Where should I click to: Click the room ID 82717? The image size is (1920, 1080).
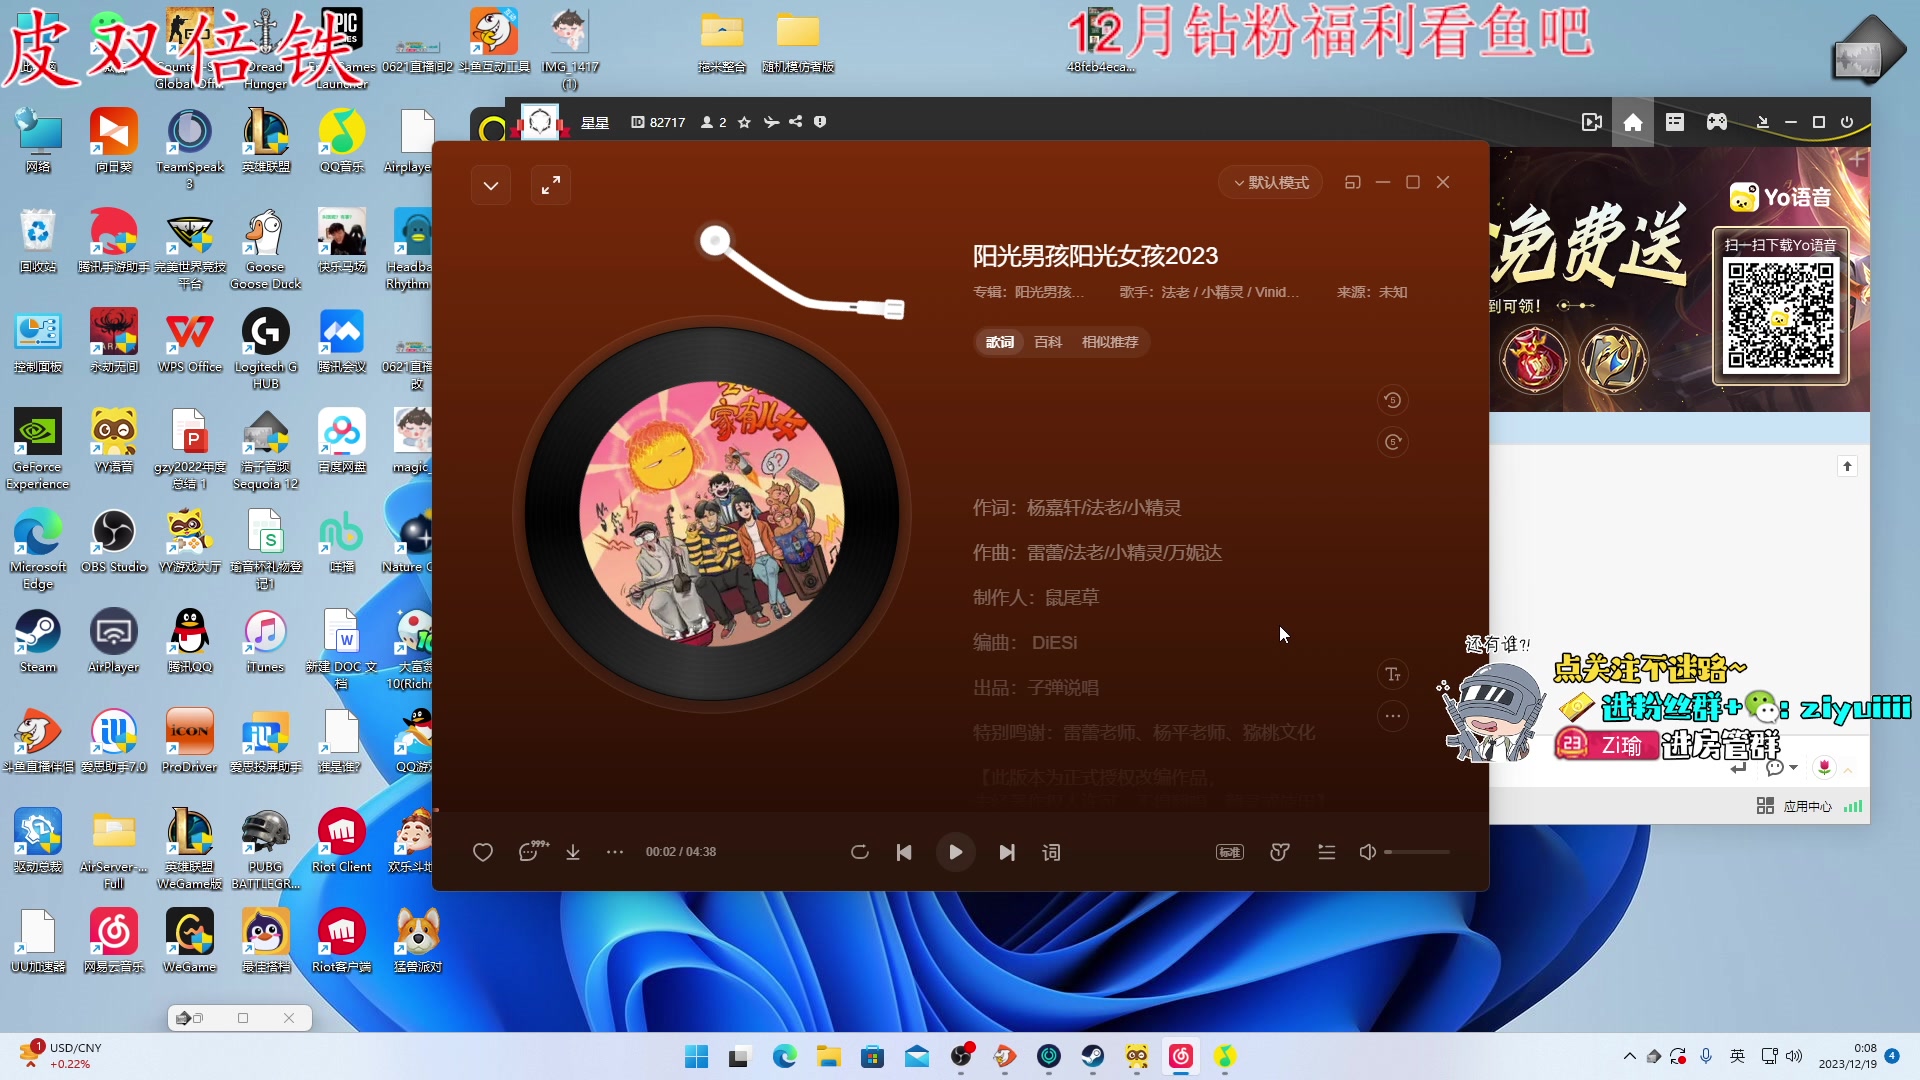pyautogui.click(x=659, y=122)
